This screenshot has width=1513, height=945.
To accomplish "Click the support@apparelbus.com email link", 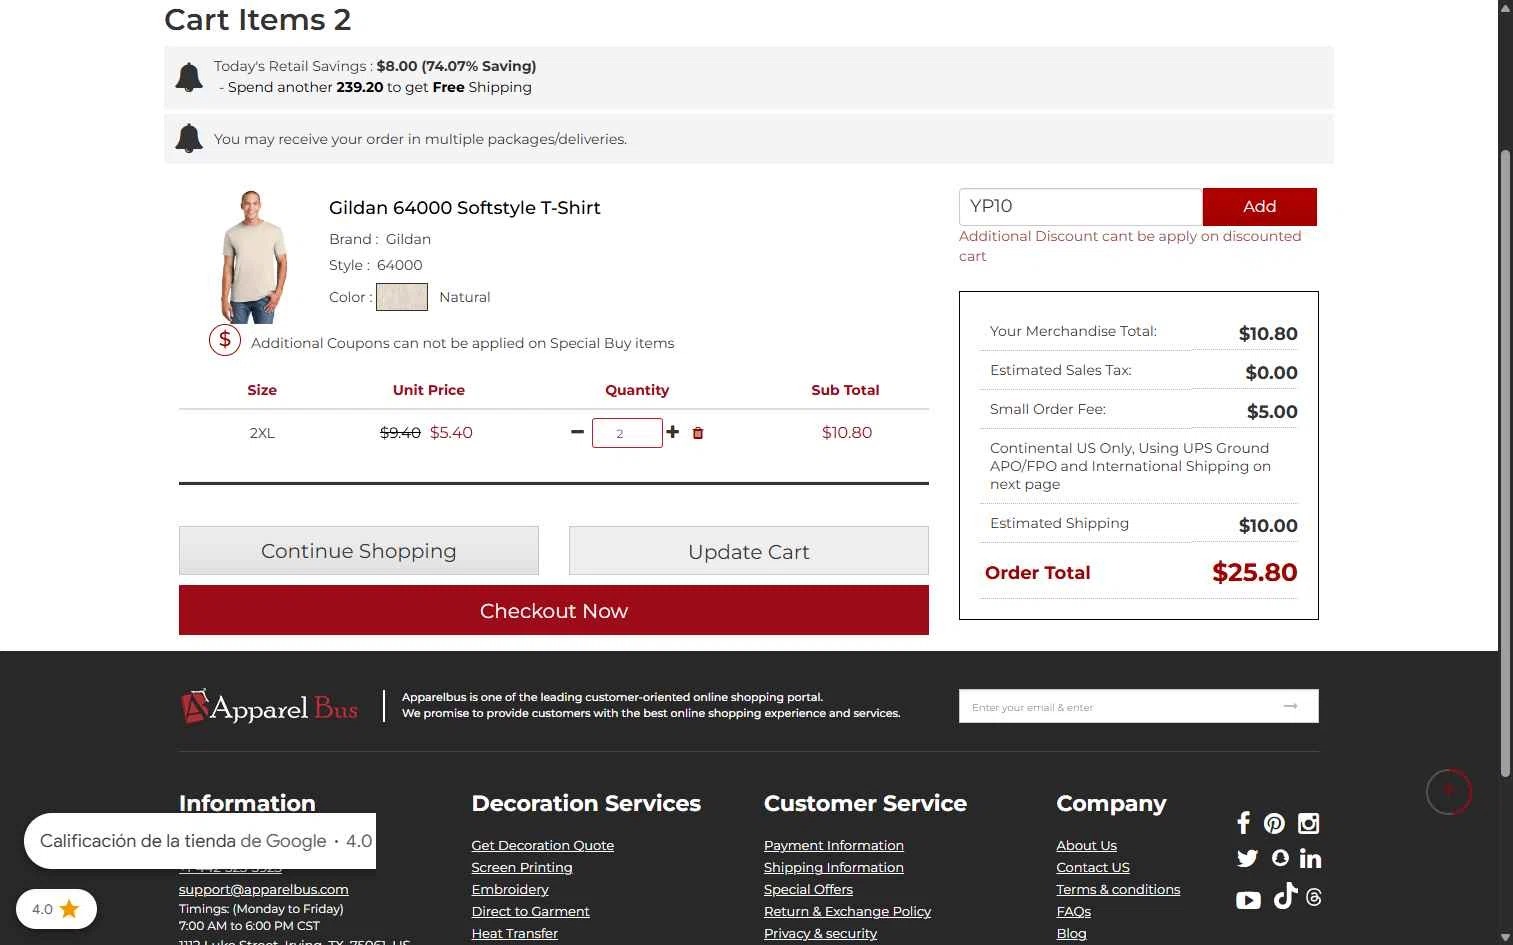I will (x=264, y=889).
